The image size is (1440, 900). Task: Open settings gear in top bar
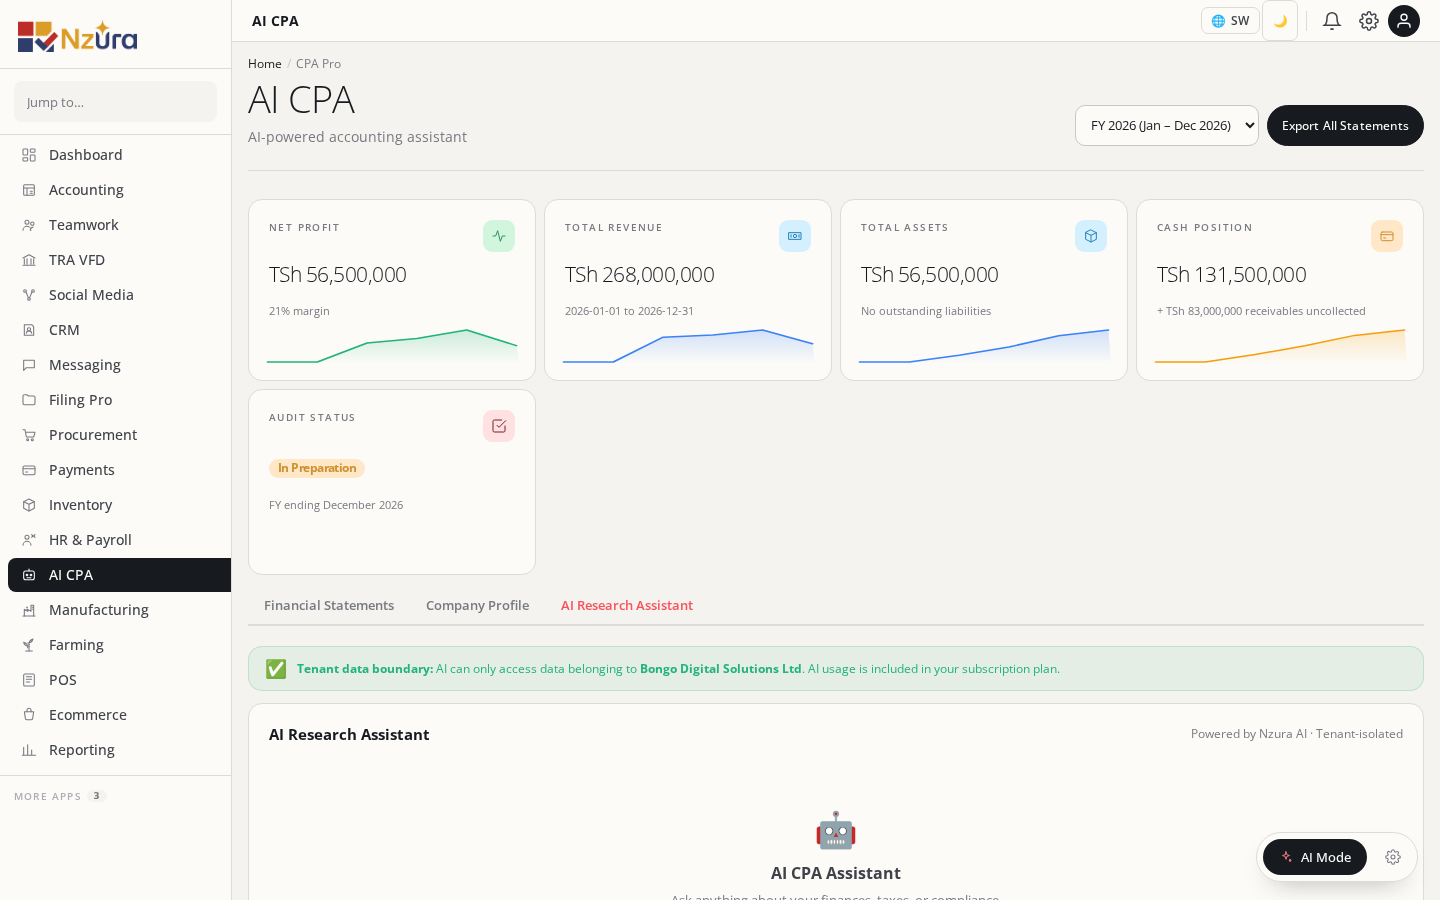[x=1369, y=21]
